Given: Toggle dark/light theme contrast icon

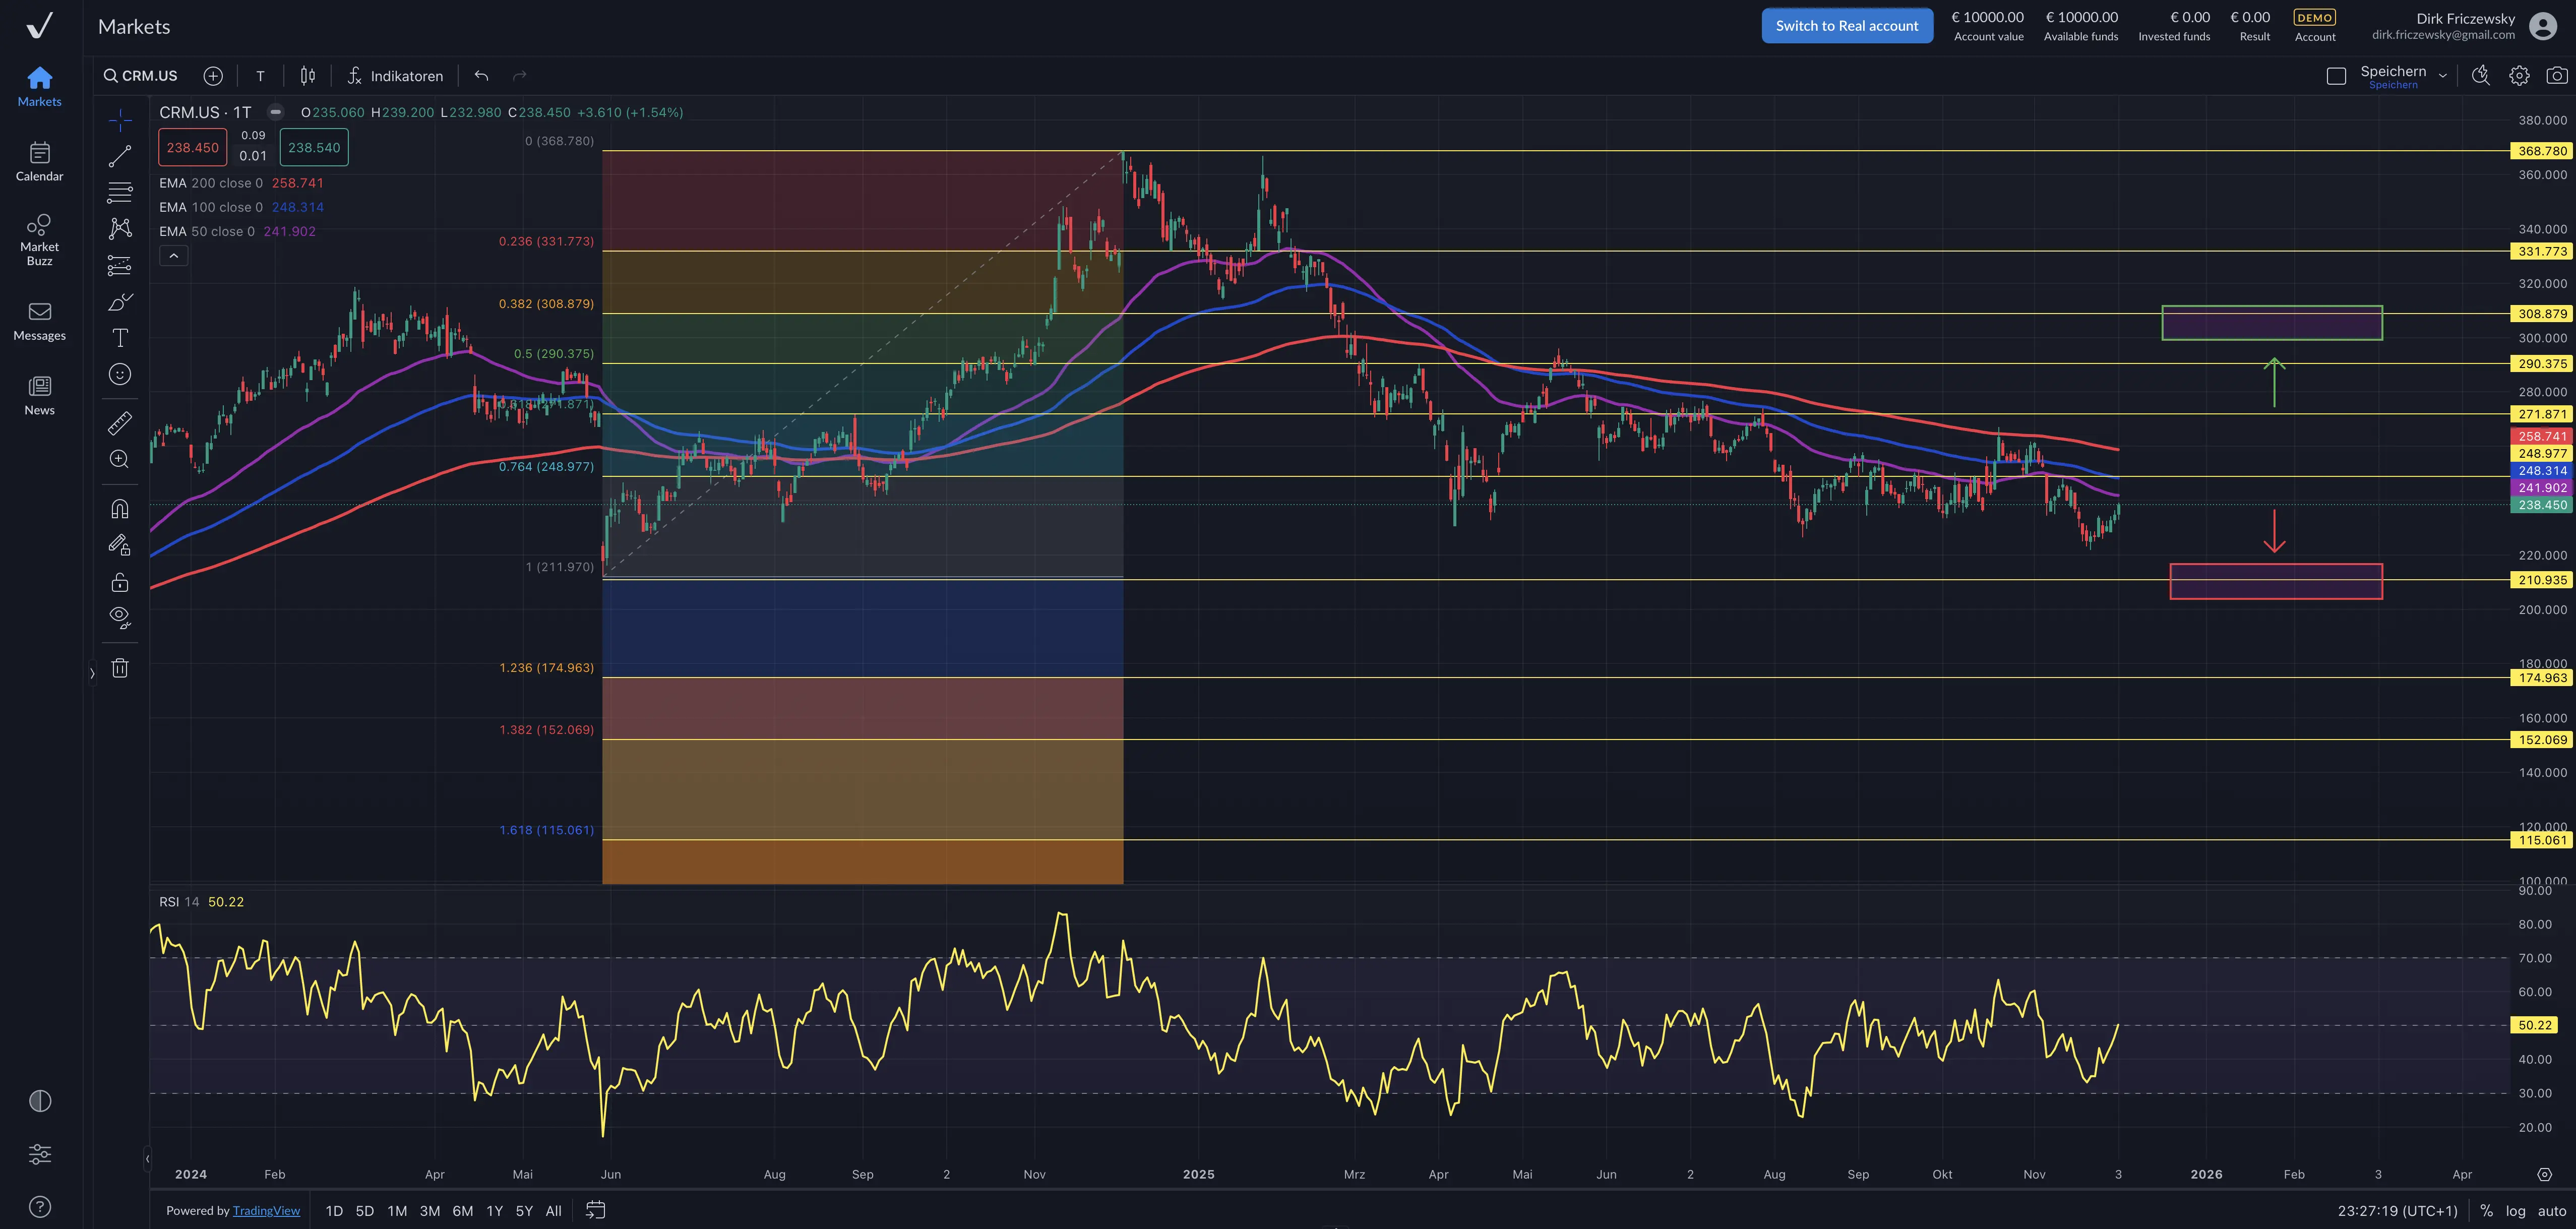Looking at the screenshot, I should coord(40,1101).
